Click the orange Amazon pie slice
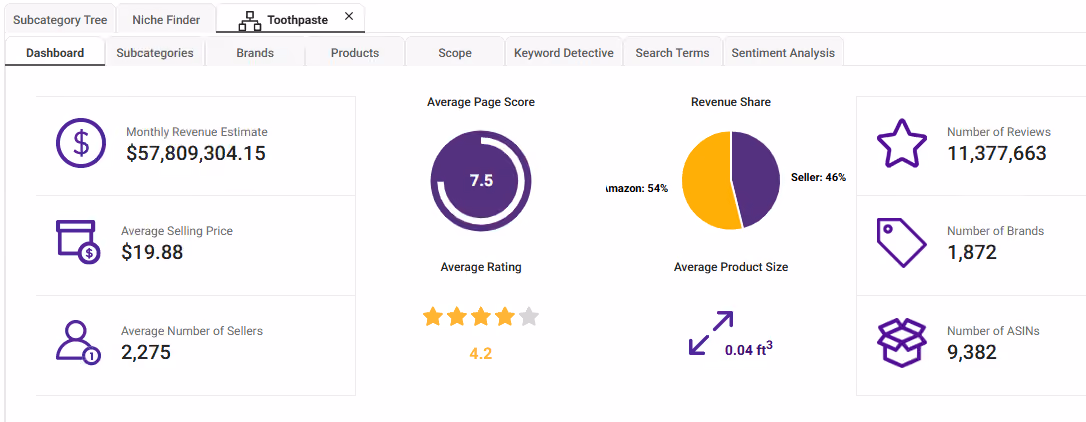1086x422 pixels. [706, 181]
